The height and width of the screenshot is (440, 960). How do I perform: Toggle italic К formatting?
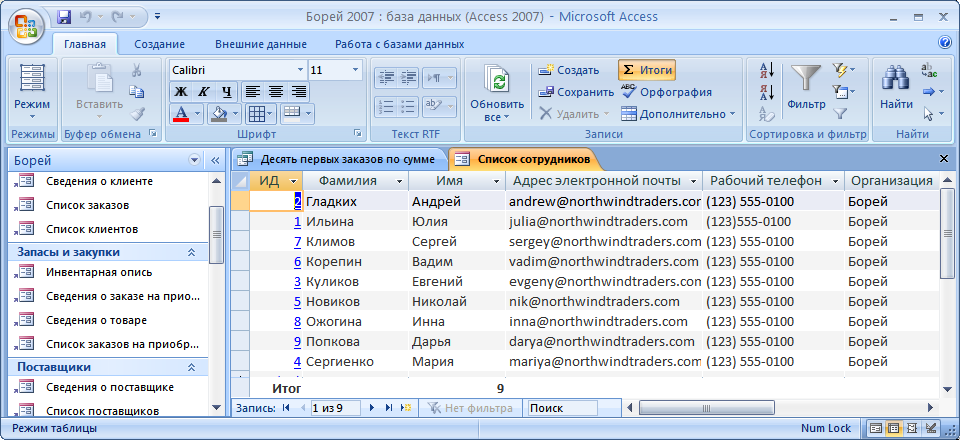pos(204,92)
